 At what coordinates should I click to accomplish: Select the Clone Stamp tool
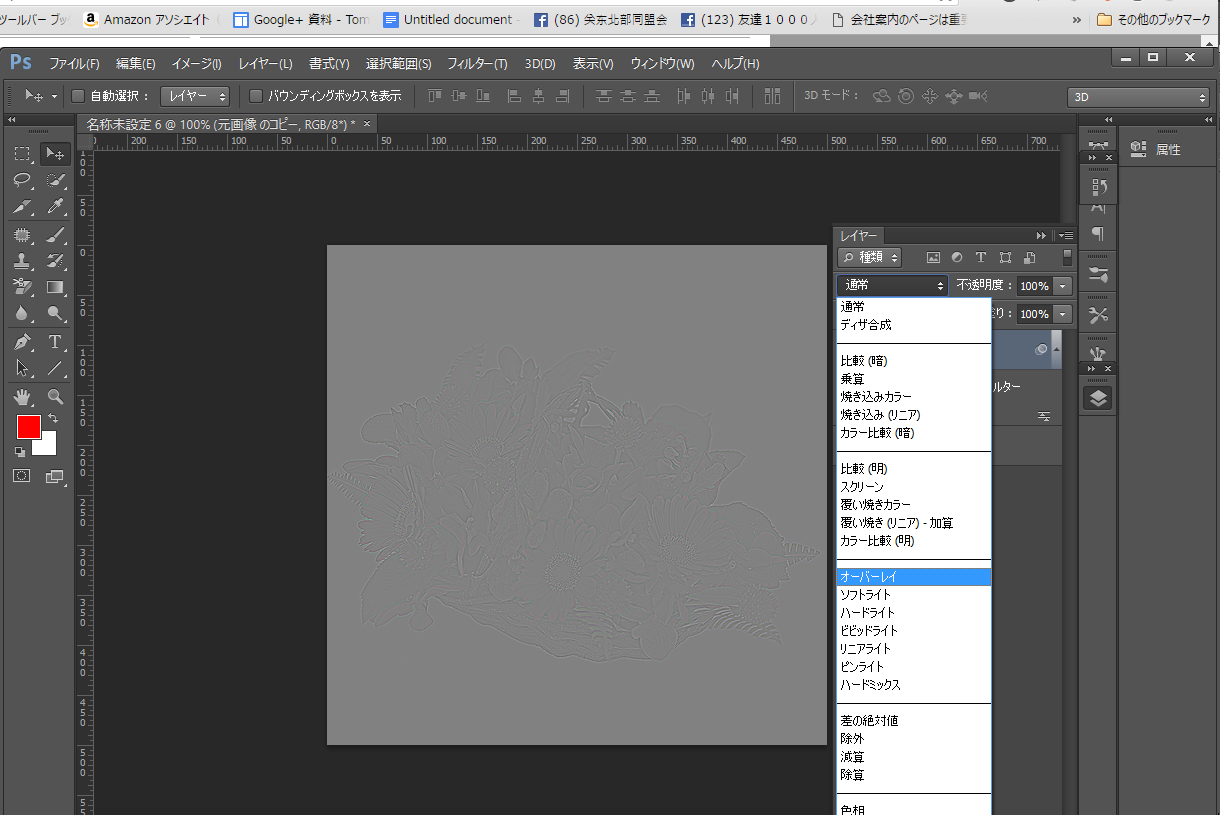22,261
